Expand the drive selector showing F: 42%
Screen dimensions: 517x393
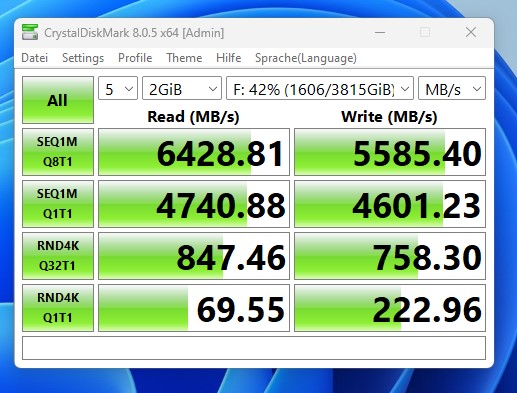(320, 88)
